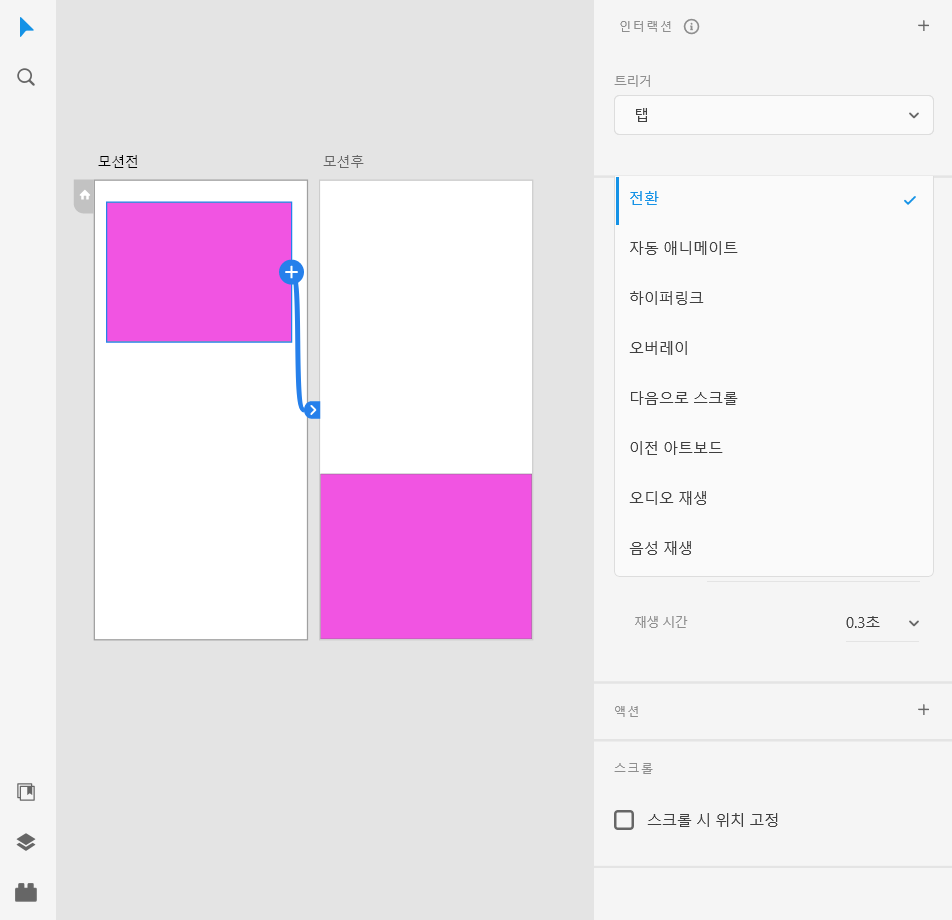Choose 오디오 재생 option
Screen dimensions: 952x920
[x=774, y=498]
